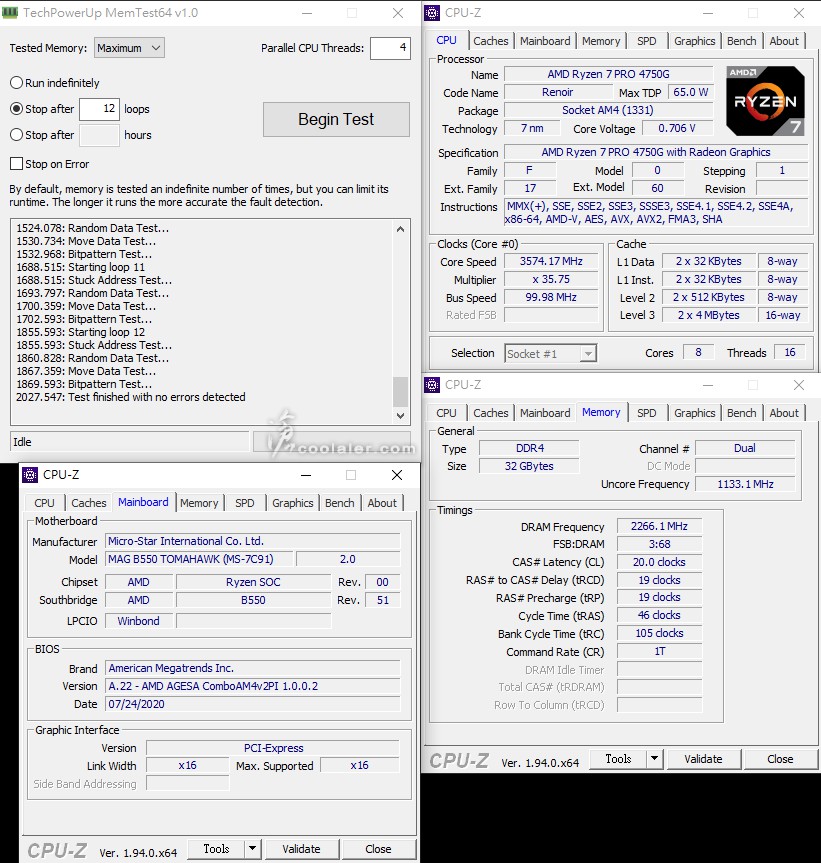Click the MemTest64 log scrollbar thumb

401,391
